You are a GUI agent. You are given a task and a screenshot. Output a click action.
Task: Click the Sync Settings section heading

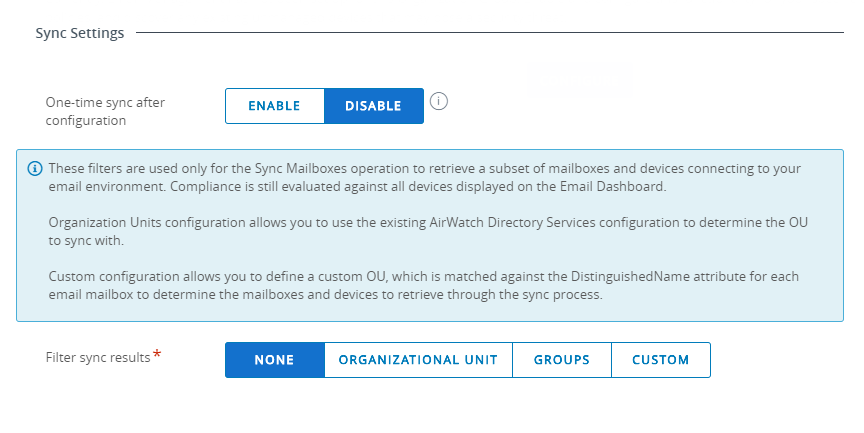click(x=80, y=33)
